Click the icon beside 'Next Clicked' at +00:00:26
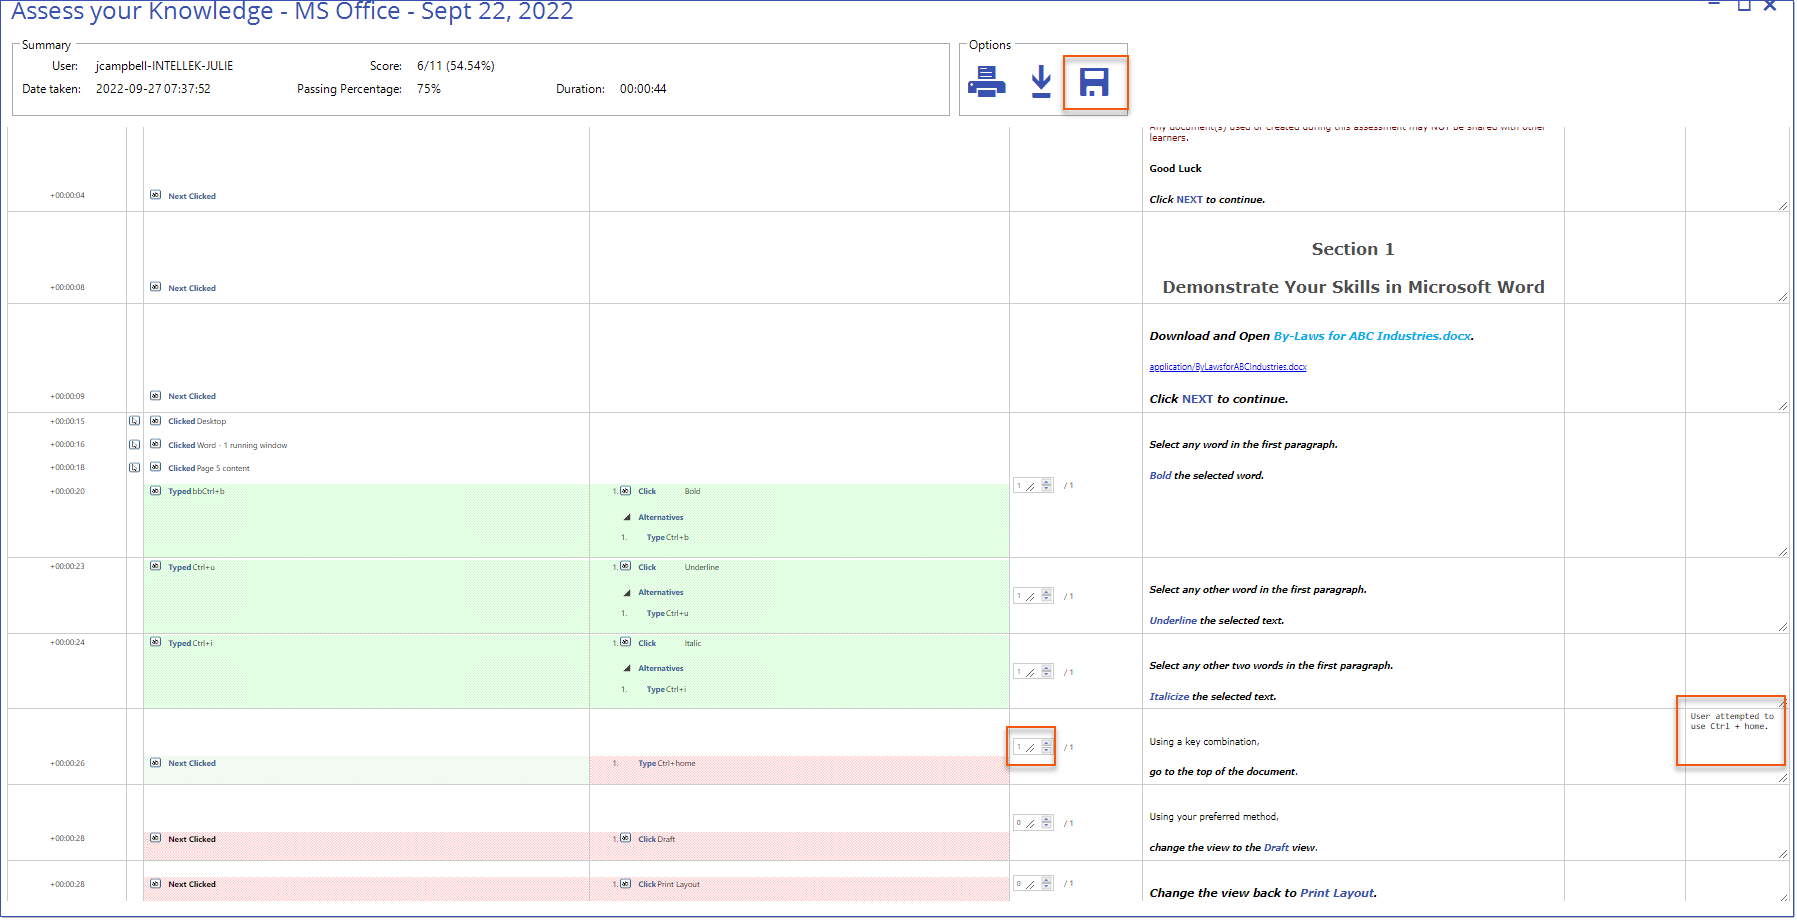The image size is (1797, 920). (x=155, y=762)
